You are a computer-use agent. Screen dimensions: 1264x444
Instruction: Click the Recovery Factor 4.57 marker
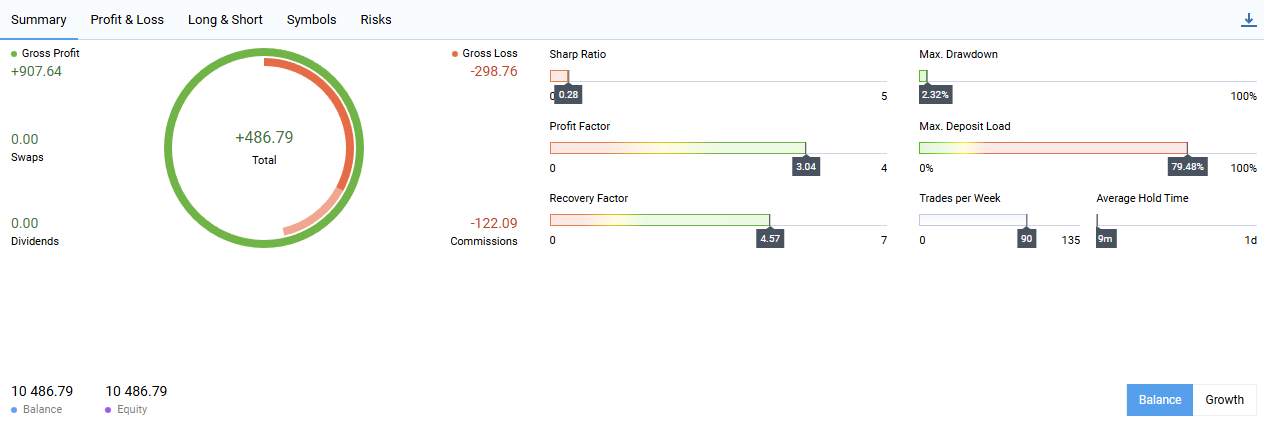770,239
